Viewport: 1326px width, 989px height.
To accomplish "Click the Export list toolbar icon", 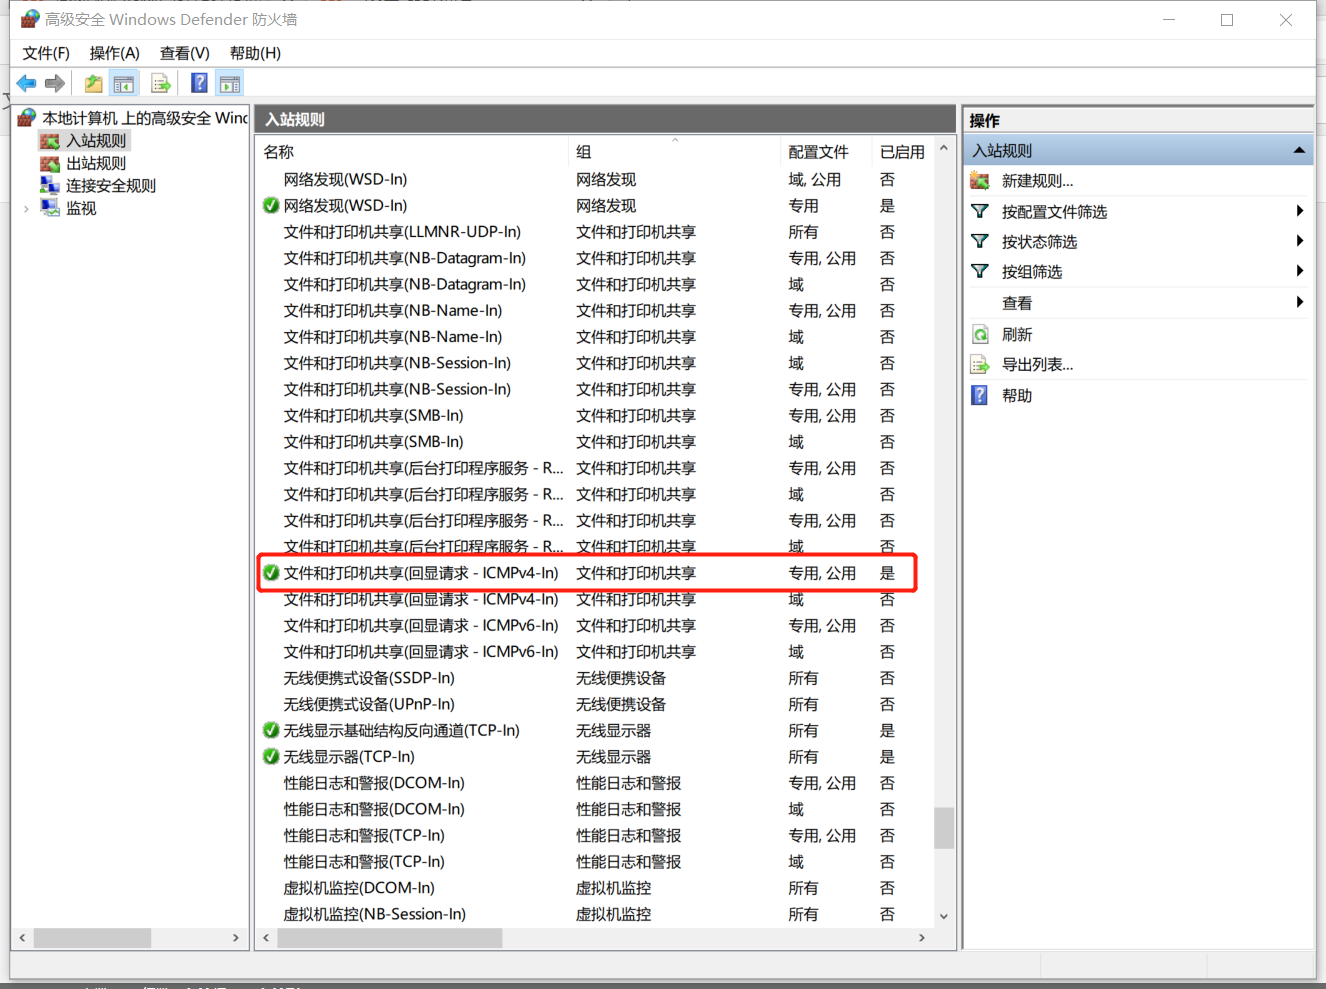I will 160,84.
